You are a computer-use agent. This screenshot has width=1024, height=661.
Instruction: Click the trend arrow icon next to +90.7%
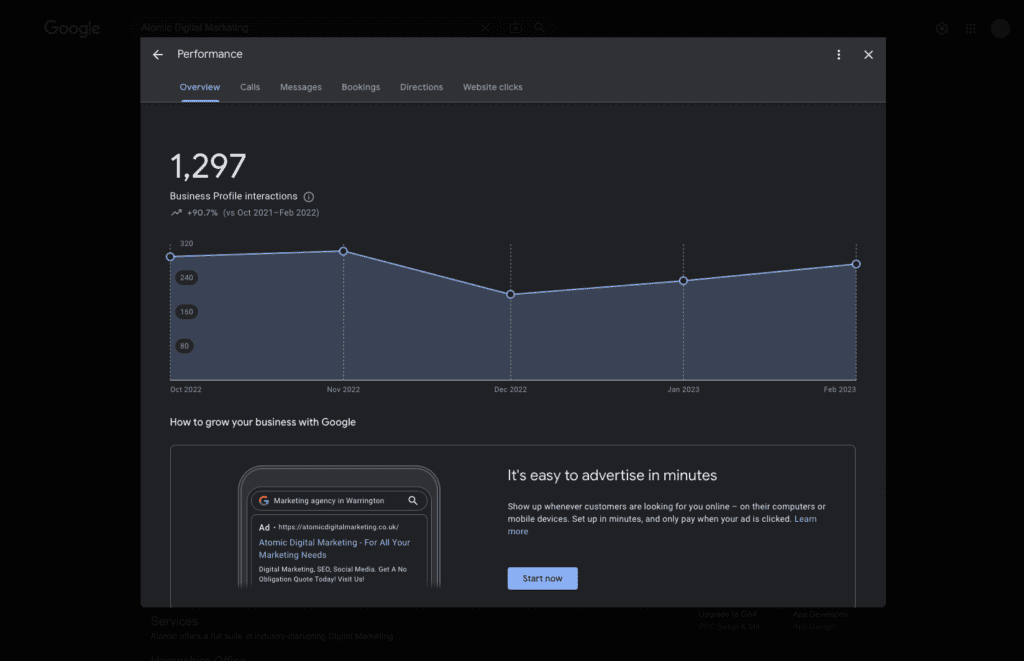(x=174, y=212)
